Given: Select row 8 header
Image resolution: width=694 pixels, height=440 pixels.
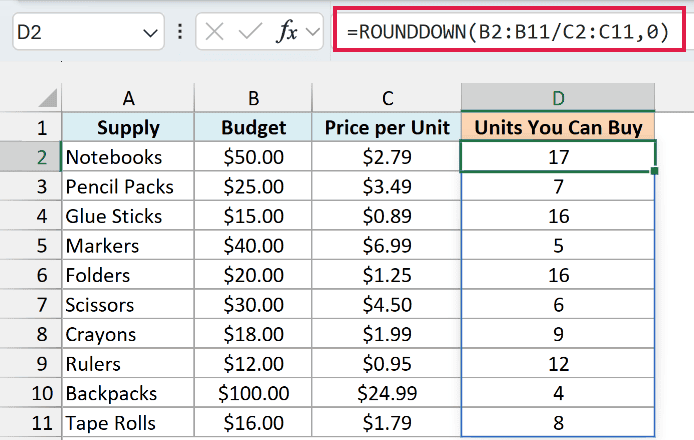Looking at the screenshot, I should pyautogui.click(x=31, y=334).
